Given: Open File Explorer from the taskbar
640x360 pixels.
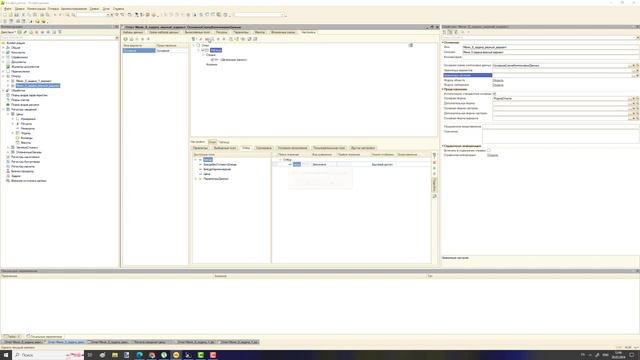Looking at the screenshot, I should [x=115, y=355].
